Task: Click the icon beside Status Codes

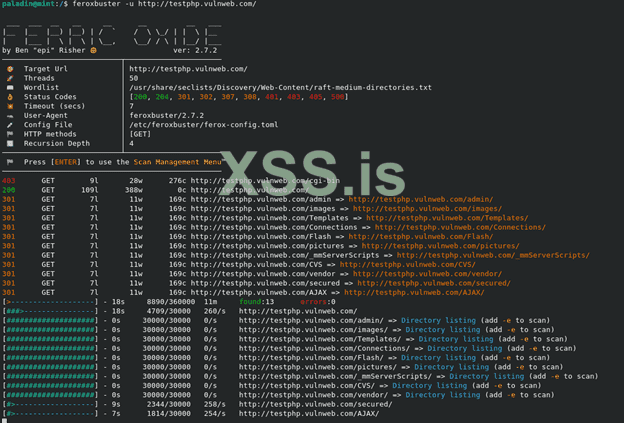Action: (10, 97)
